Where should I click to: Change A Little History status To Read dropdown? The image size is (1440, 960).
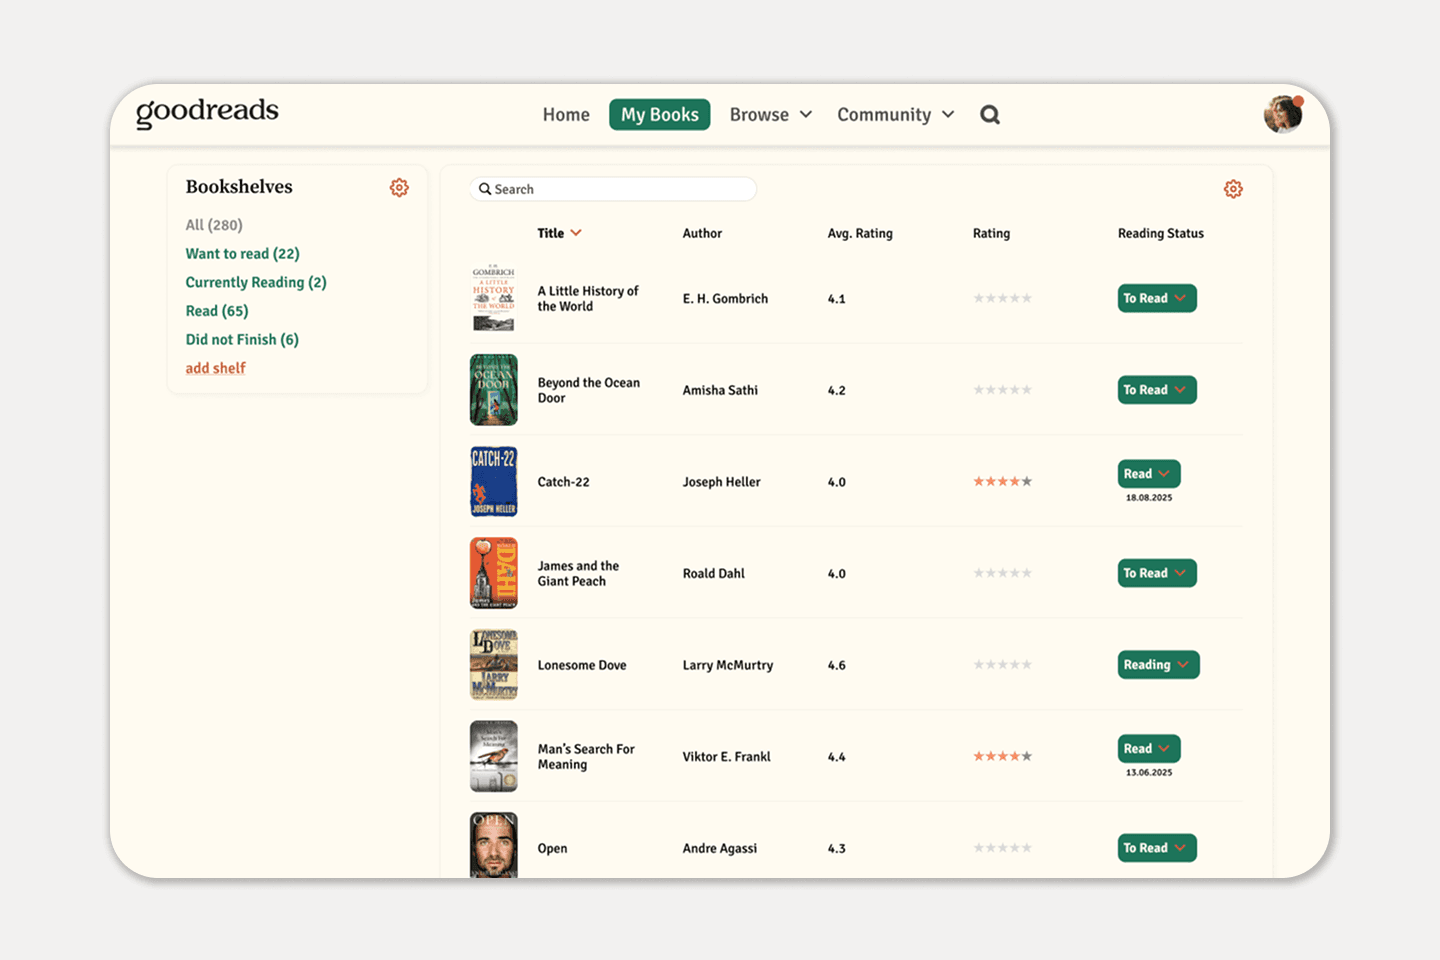pyautogui.click(x=1157, y=298)
